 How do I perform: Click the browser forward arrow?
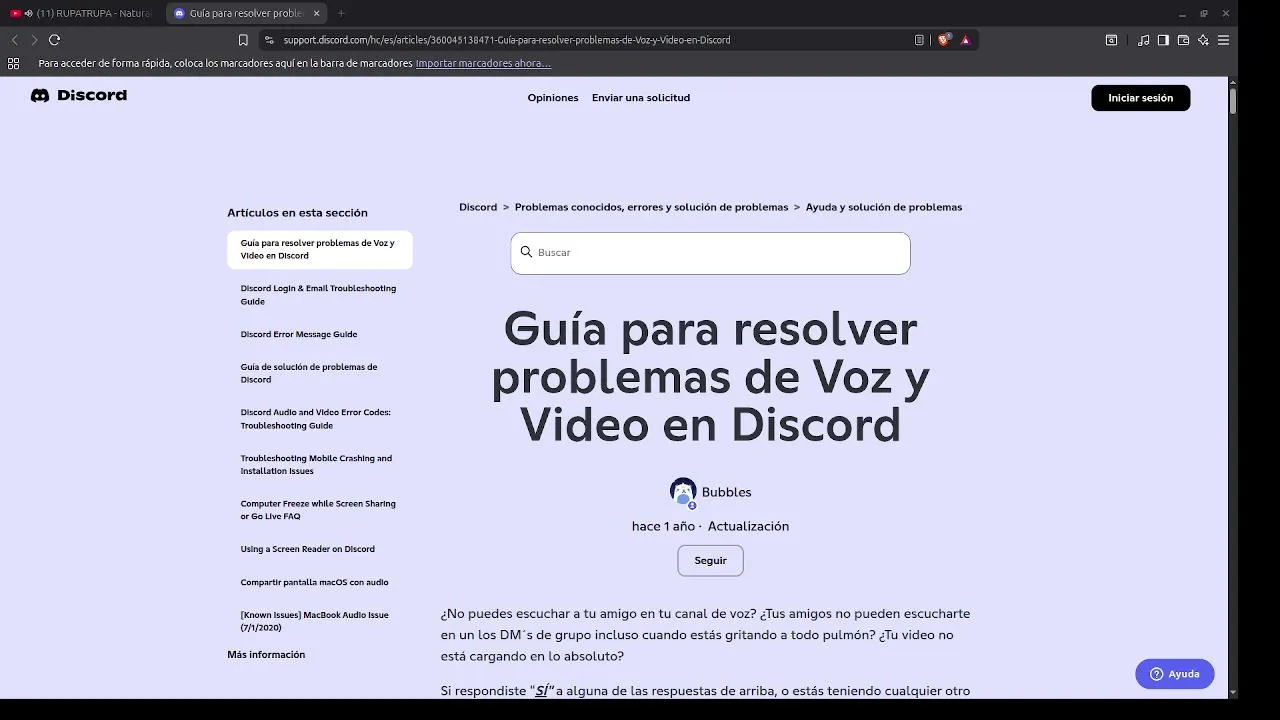pos(34,40)
